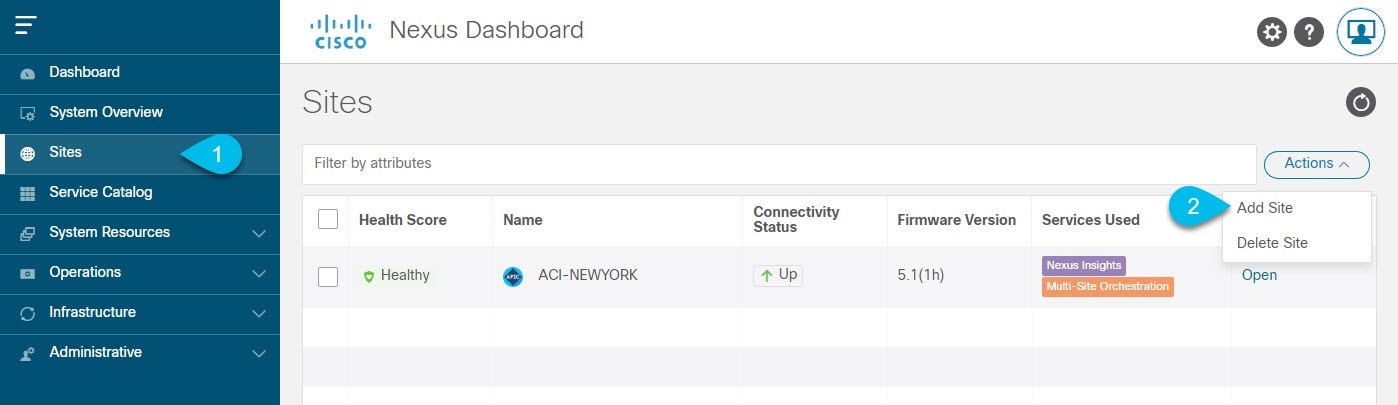Viewport: 1398px width, 405px height.
Task: Click the Service Catalog grid icon
Action: pyautogui.click(x=28, y=193)
